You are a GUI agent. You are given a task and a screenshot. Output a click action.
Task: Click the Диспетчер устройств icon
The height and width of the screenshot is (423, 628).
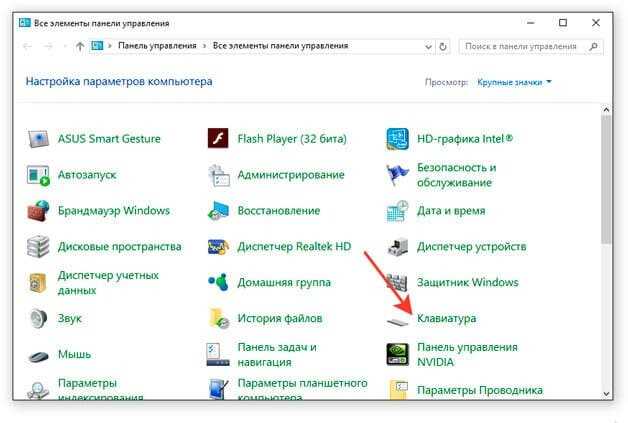point(397,247)
